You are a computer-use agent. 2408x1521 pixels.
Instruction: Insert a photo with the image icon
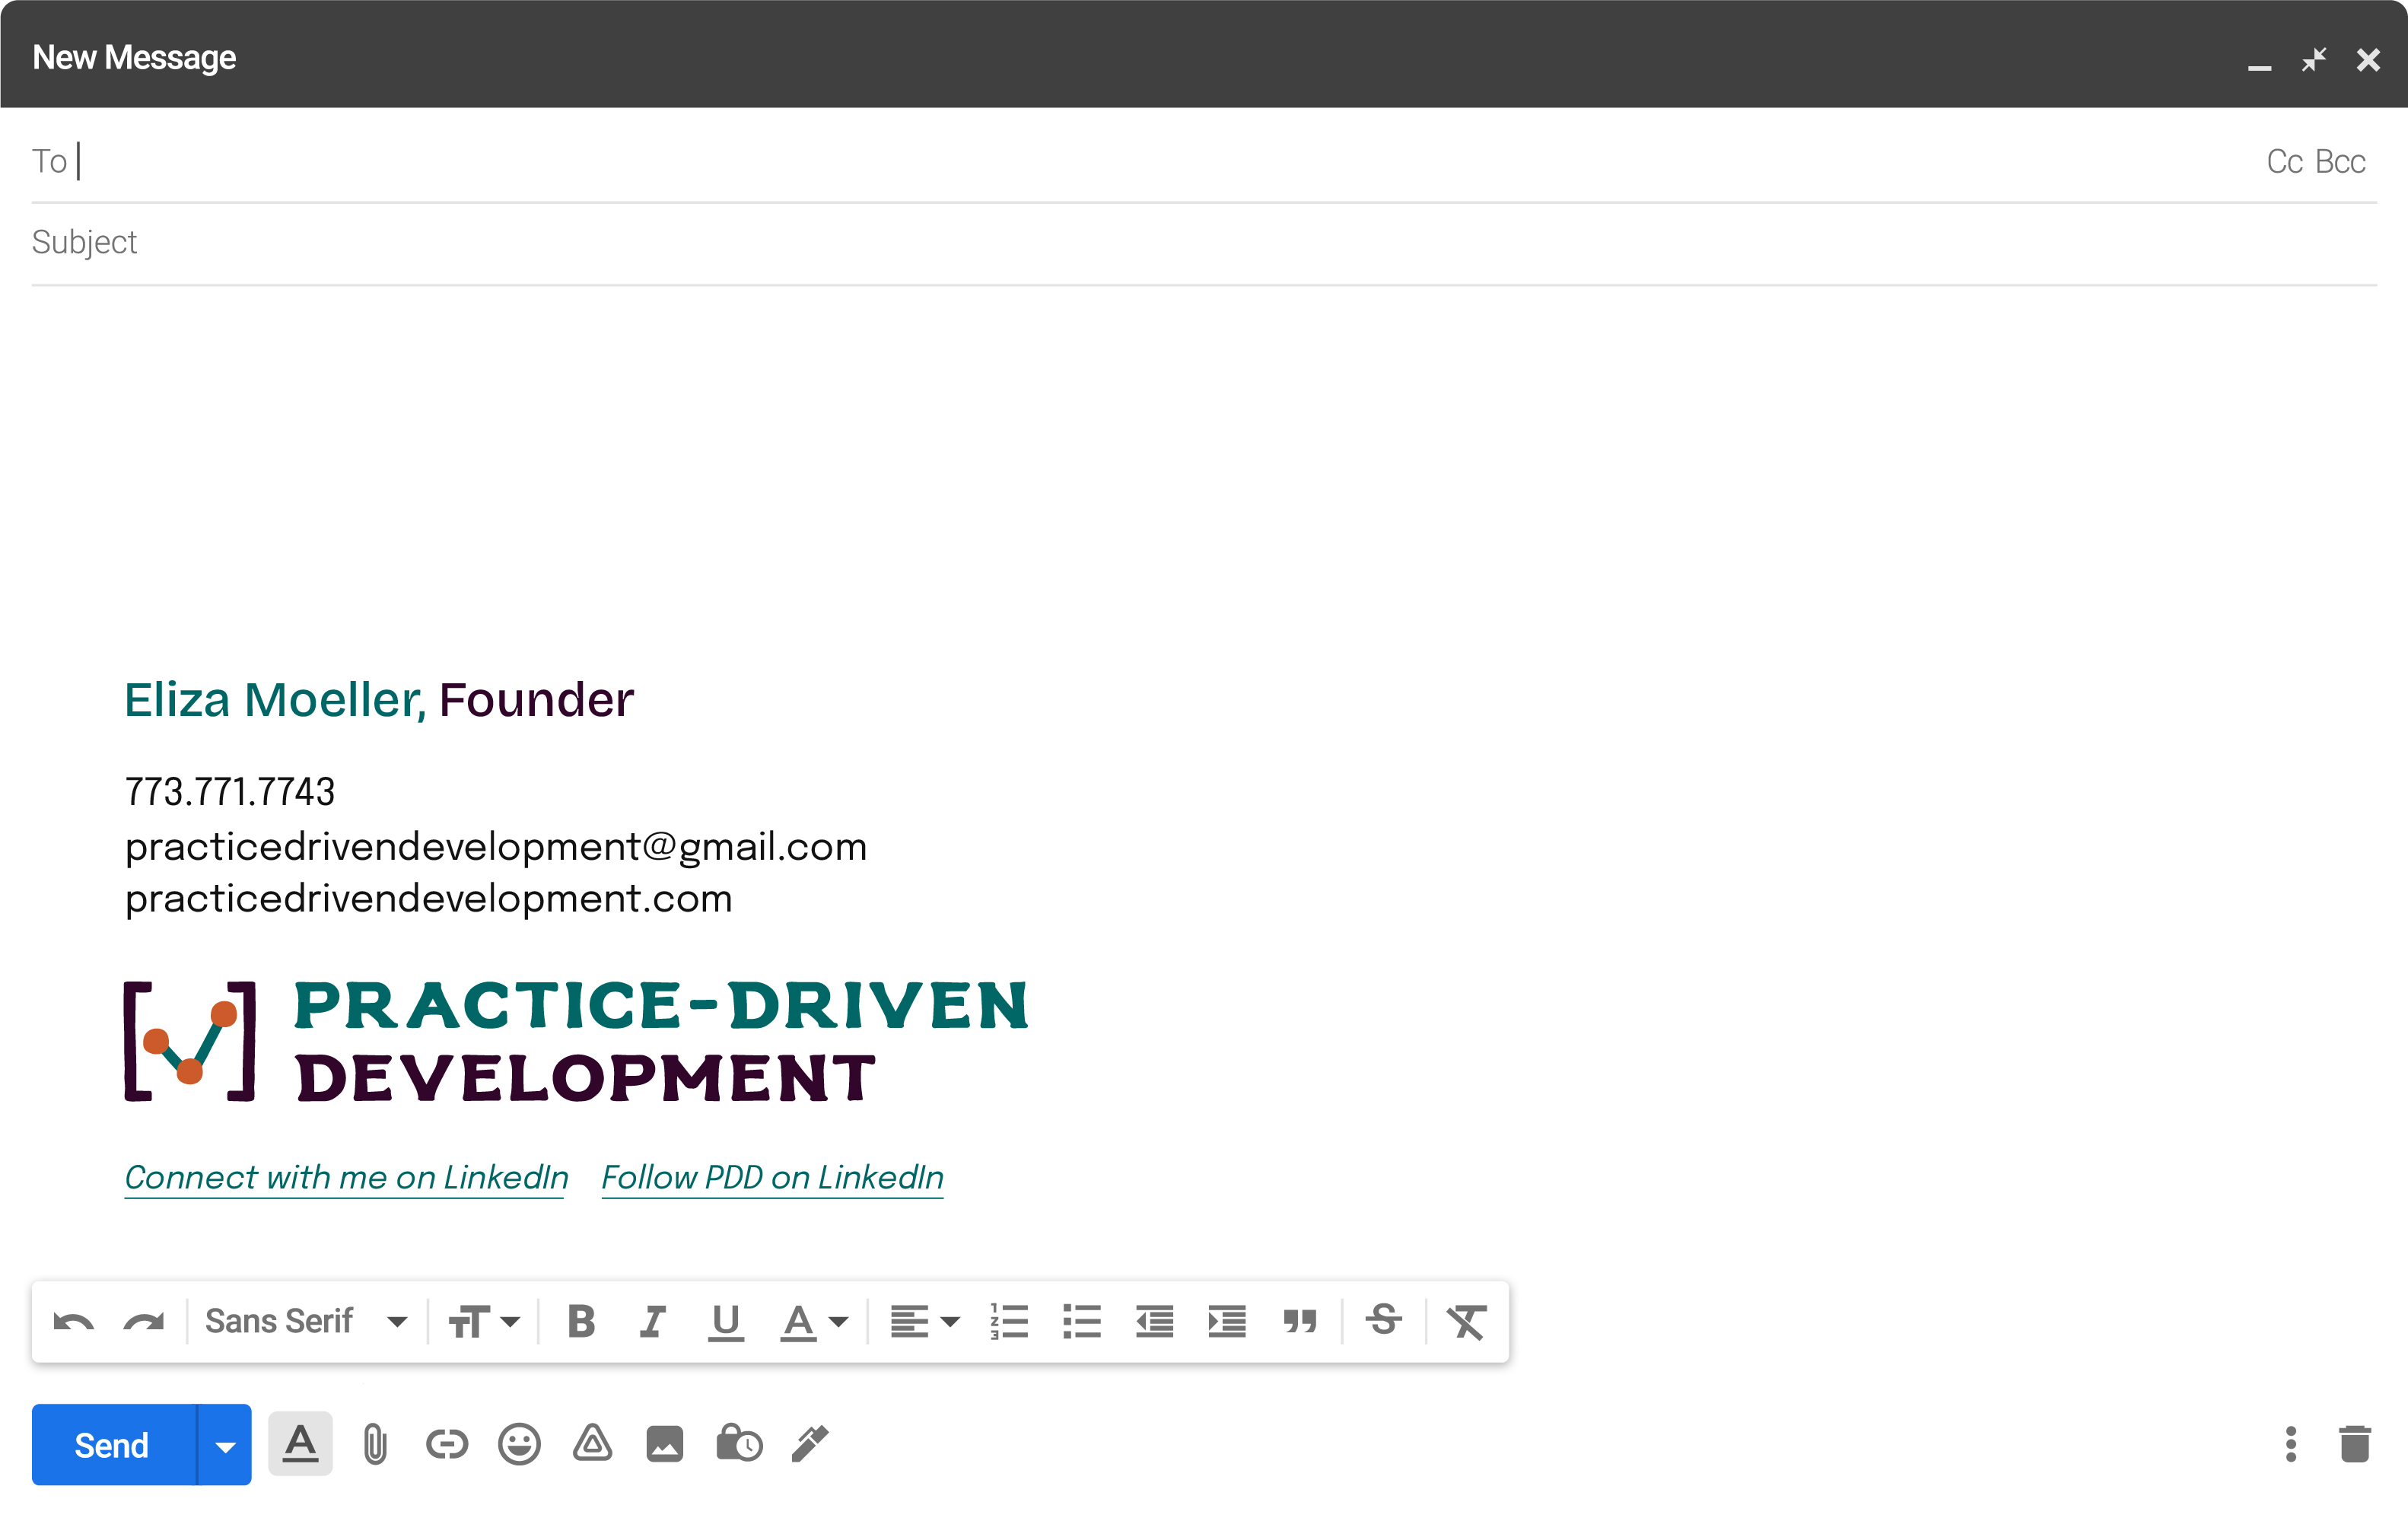tap(664, 1444)
